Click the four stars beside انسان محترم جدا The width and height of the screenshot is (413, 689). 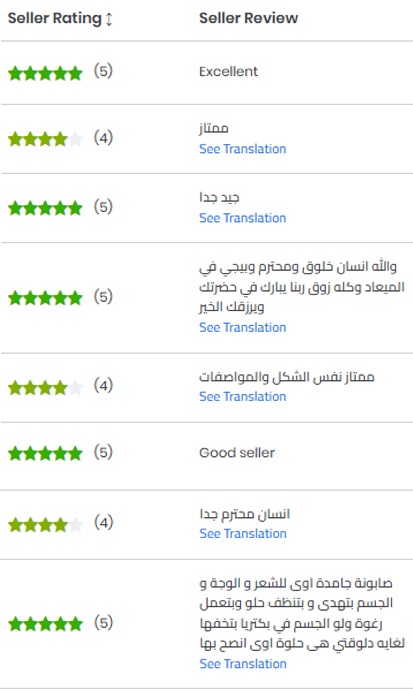click(45, 524)
